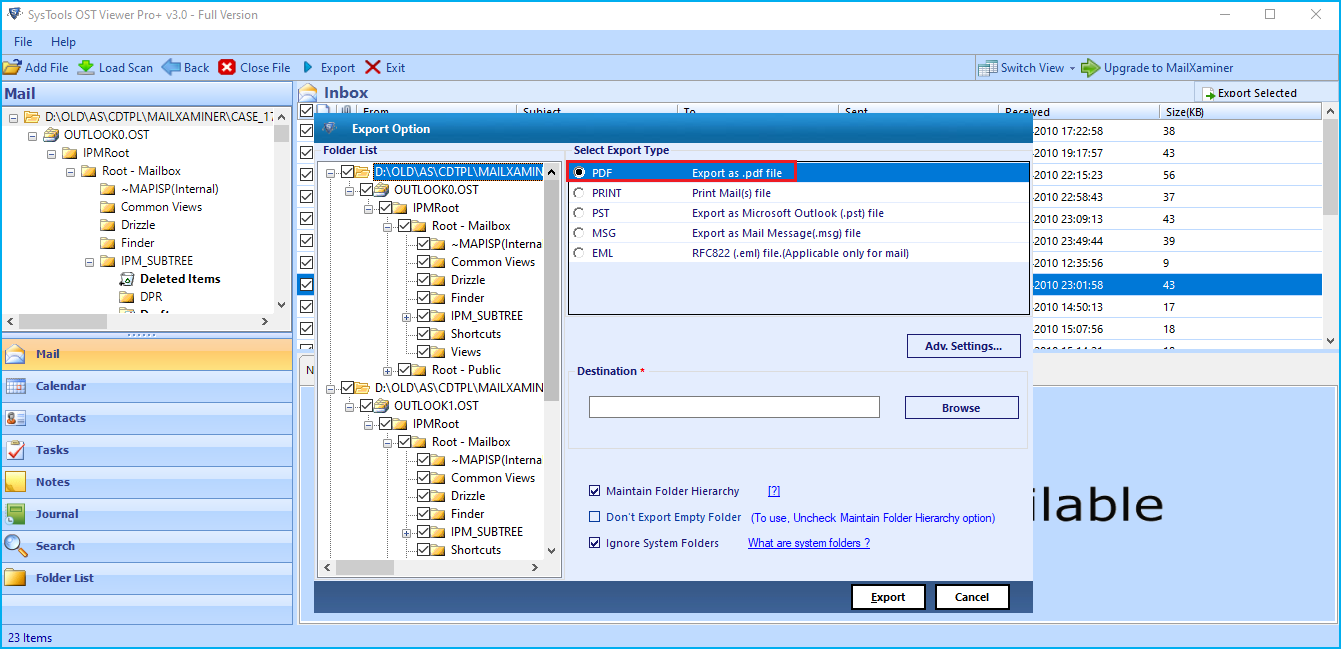This screenshot has height=649, width=1341.
Task: Click the red Close File icon
Action: click(x=227, y=67)
